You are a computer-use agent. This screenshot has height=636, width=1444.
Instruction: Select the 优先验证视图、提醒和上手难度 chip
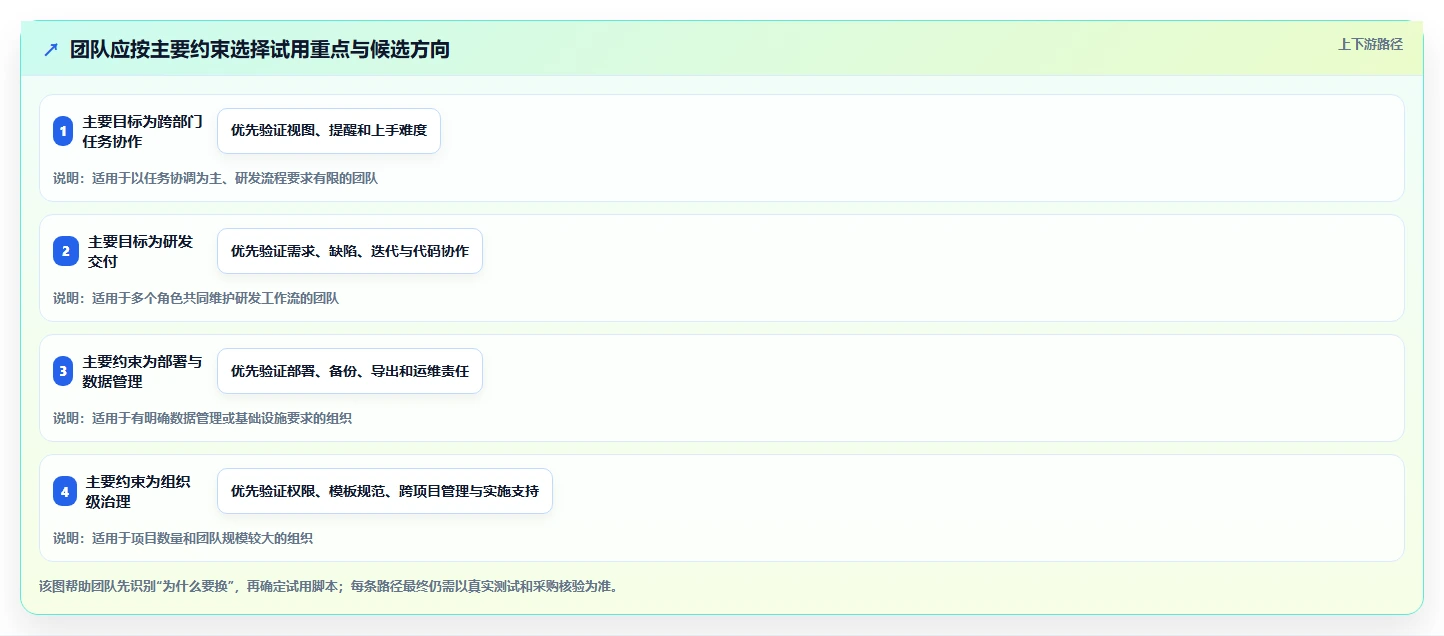[329, 131]
